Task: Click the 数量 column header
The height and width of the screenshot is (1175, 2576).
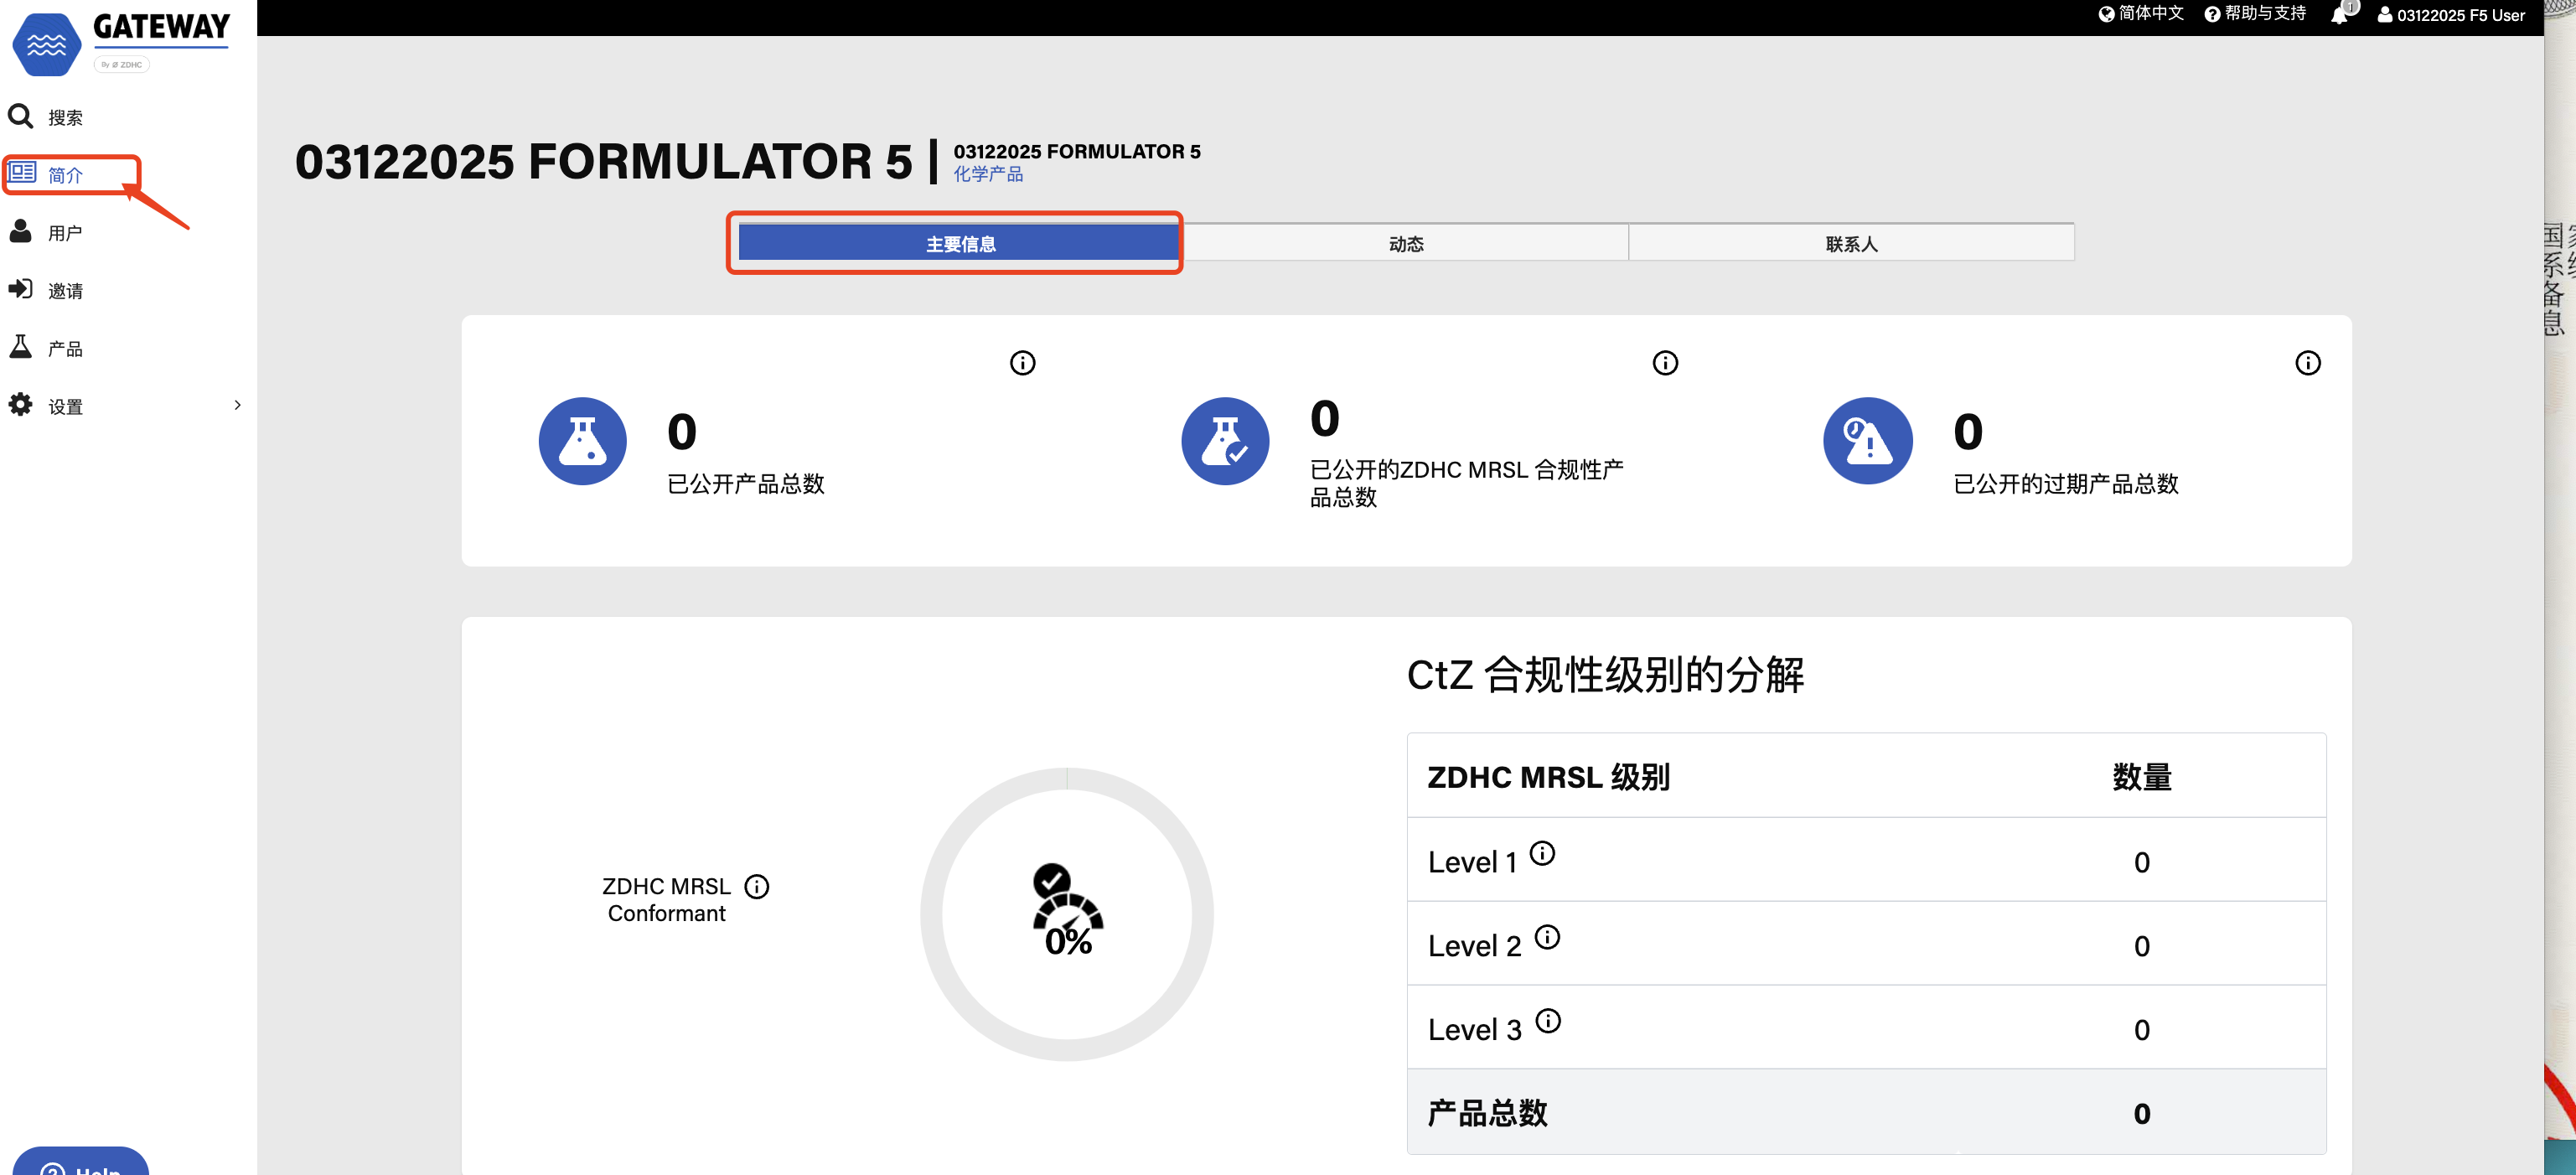Action: pos(2142,777)
